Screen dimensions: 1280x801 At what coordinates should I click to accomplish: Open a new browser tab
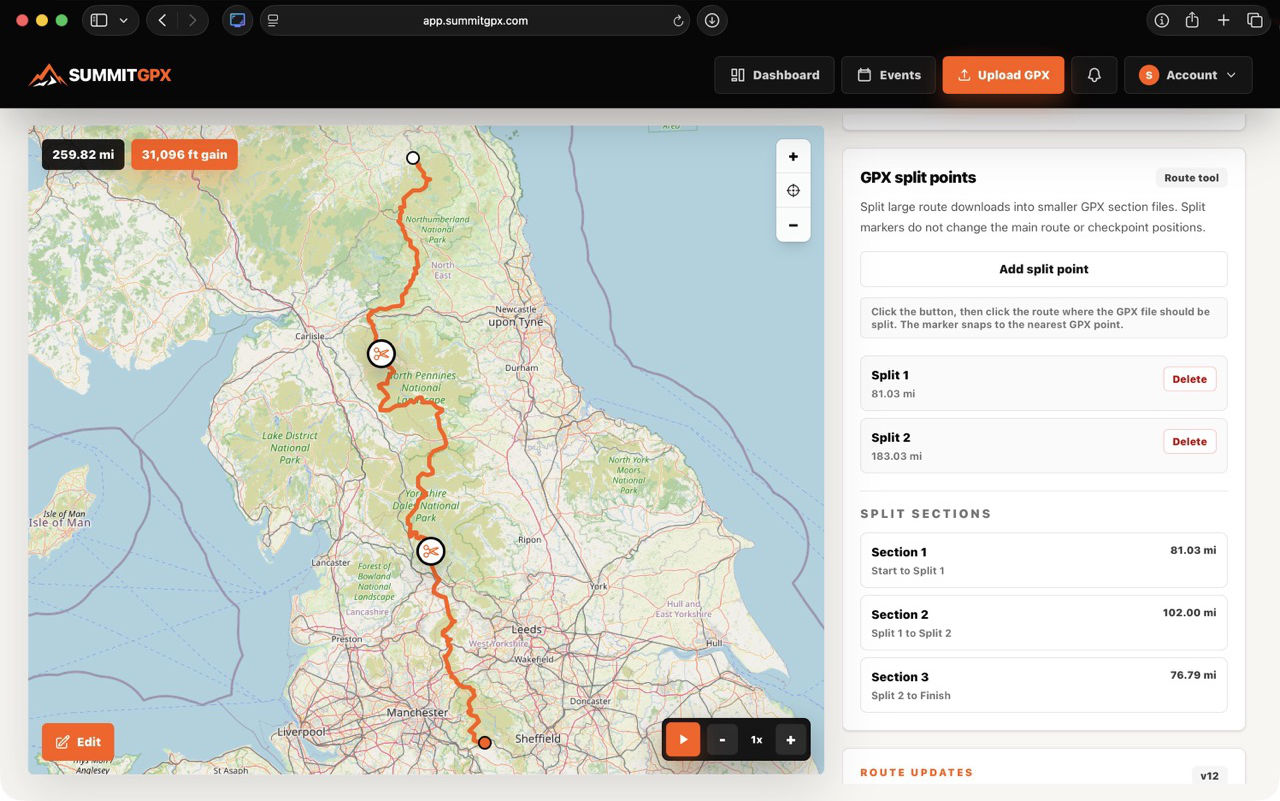coord(1223,20)
